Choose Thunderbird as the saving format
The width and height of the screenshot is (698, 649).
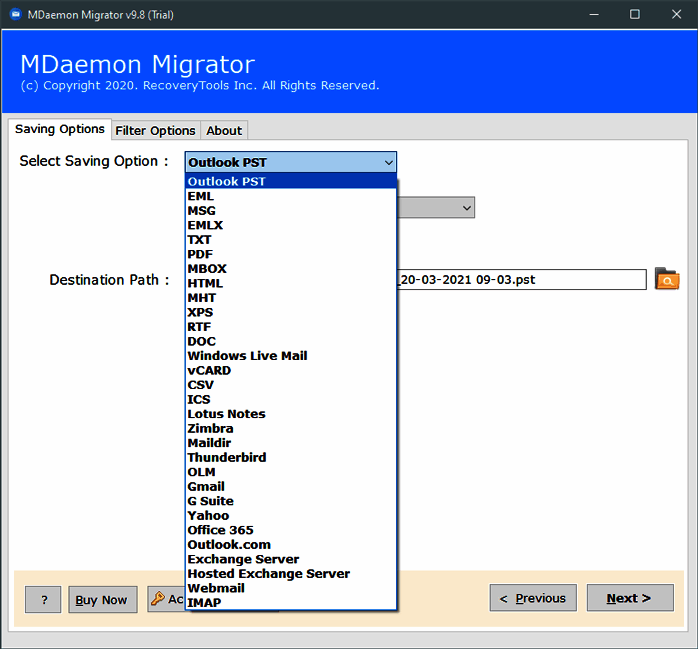(x=227, y=458)
